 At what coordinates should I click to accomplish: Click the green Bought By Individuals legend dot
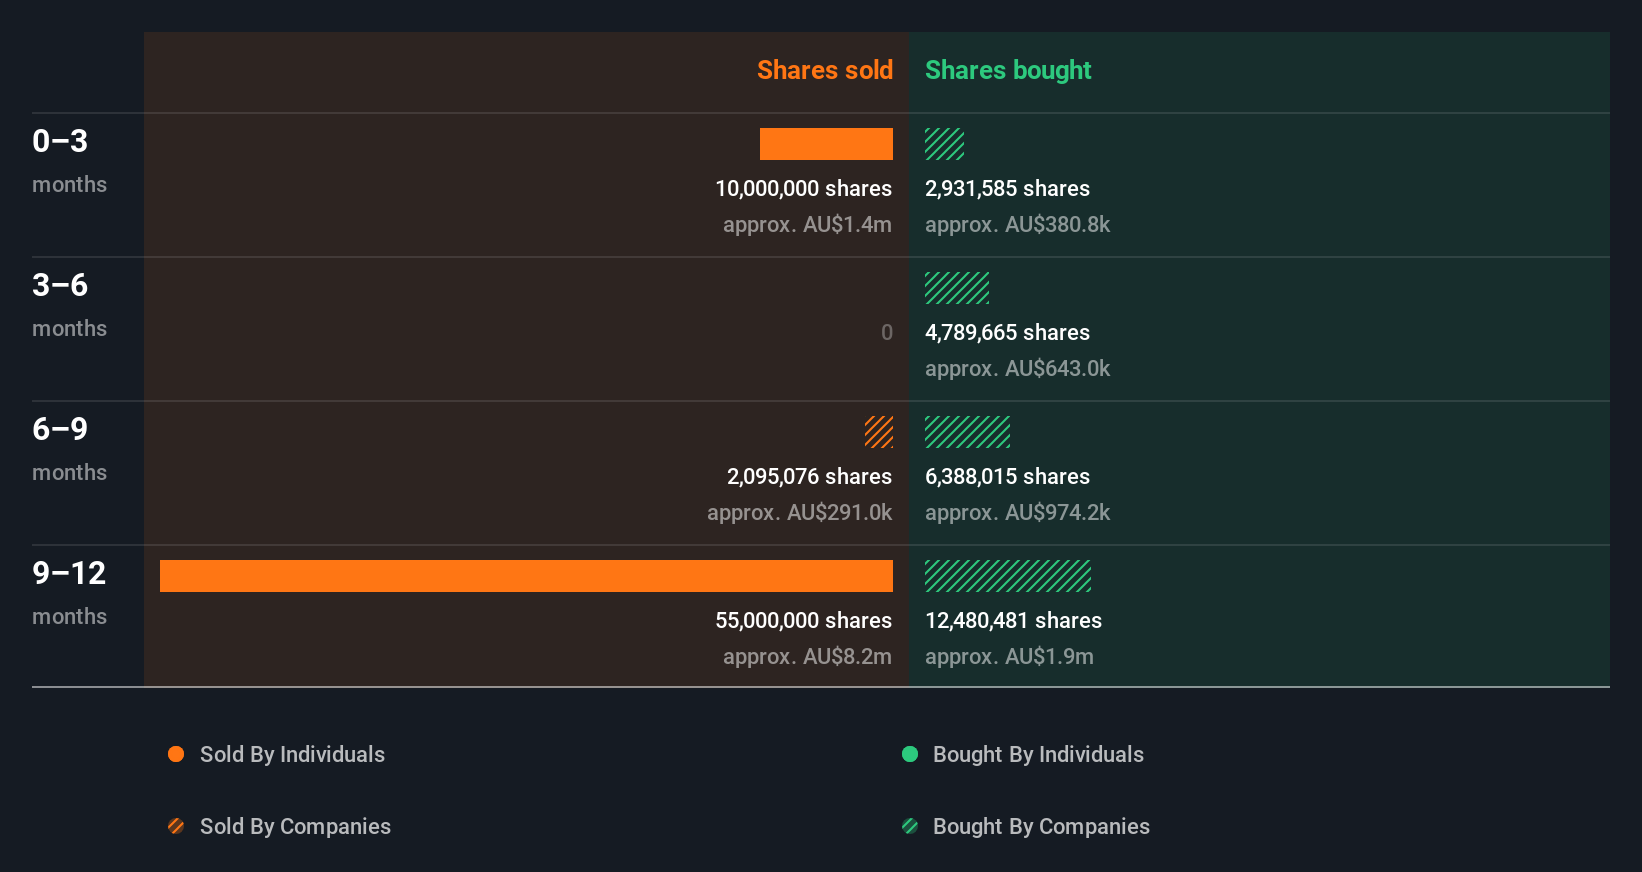point(910,754)
